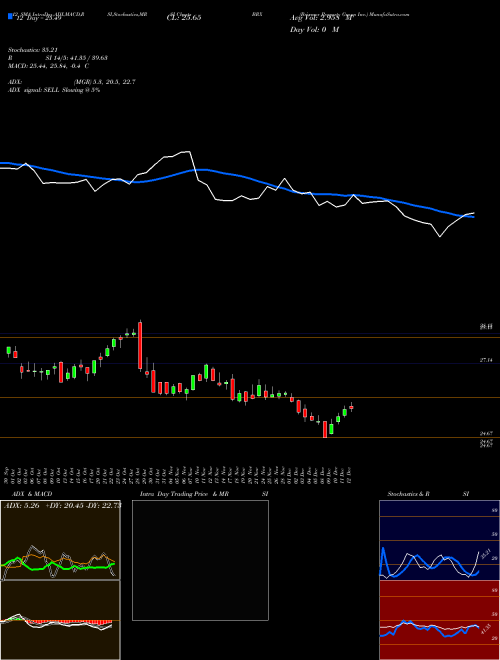Click the lowest red candlestick near 24.67
The height and width of the screenshot is (660, 500).
(x=325, y=429)
